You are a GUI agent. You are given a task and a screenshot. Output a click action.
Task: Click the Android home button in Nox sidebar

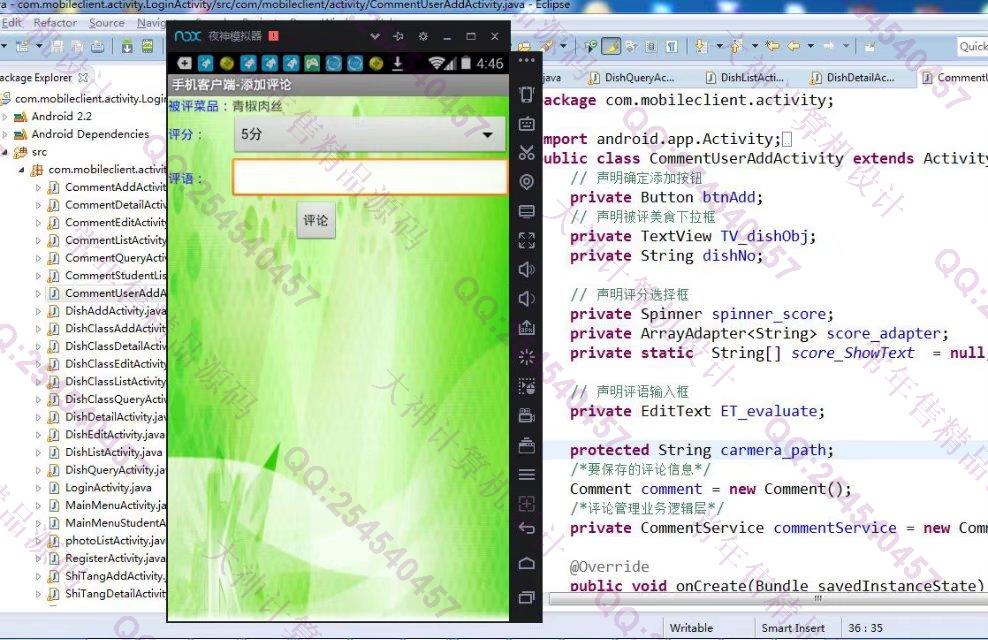527,563
